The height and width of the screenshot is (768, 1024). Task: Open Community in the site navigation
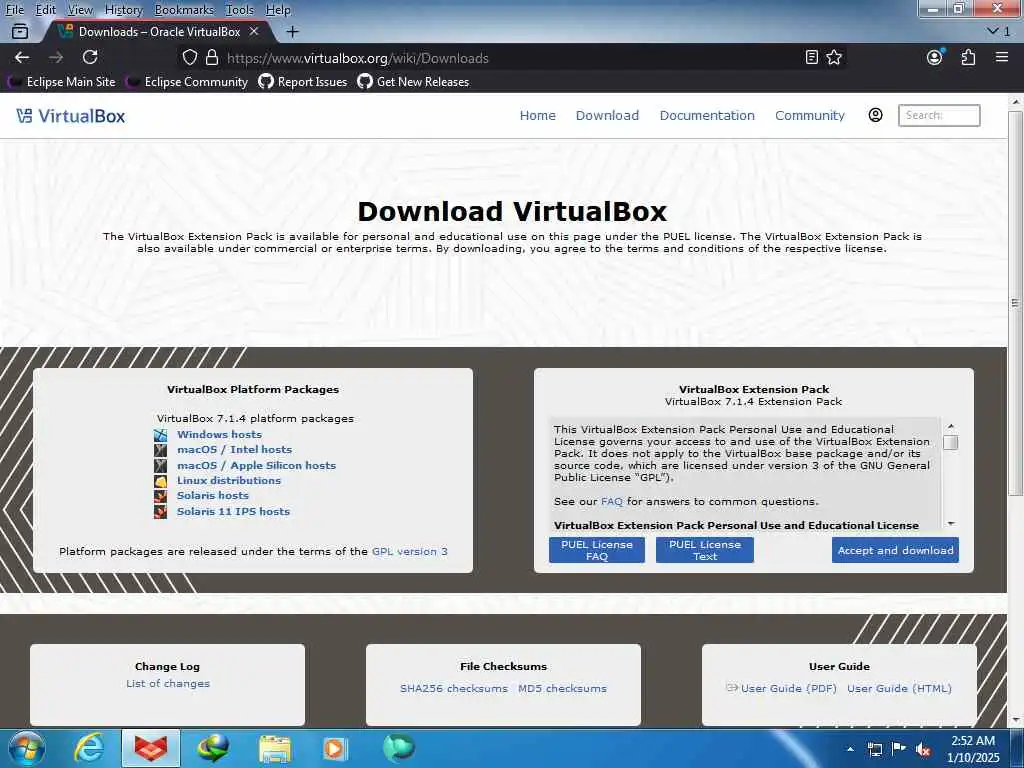click(810, 116)
